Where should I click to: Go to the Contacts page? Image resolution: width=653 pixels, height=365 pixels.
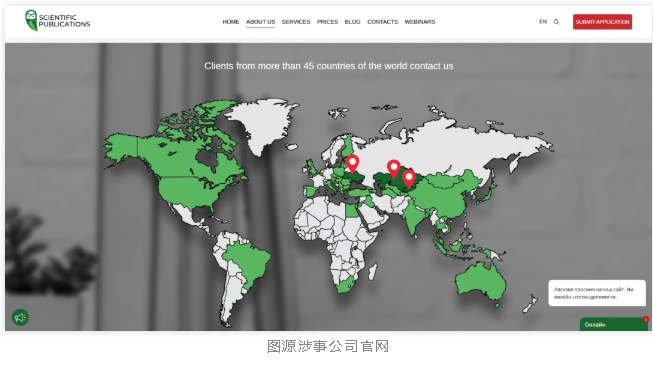(x=382, y=22)
